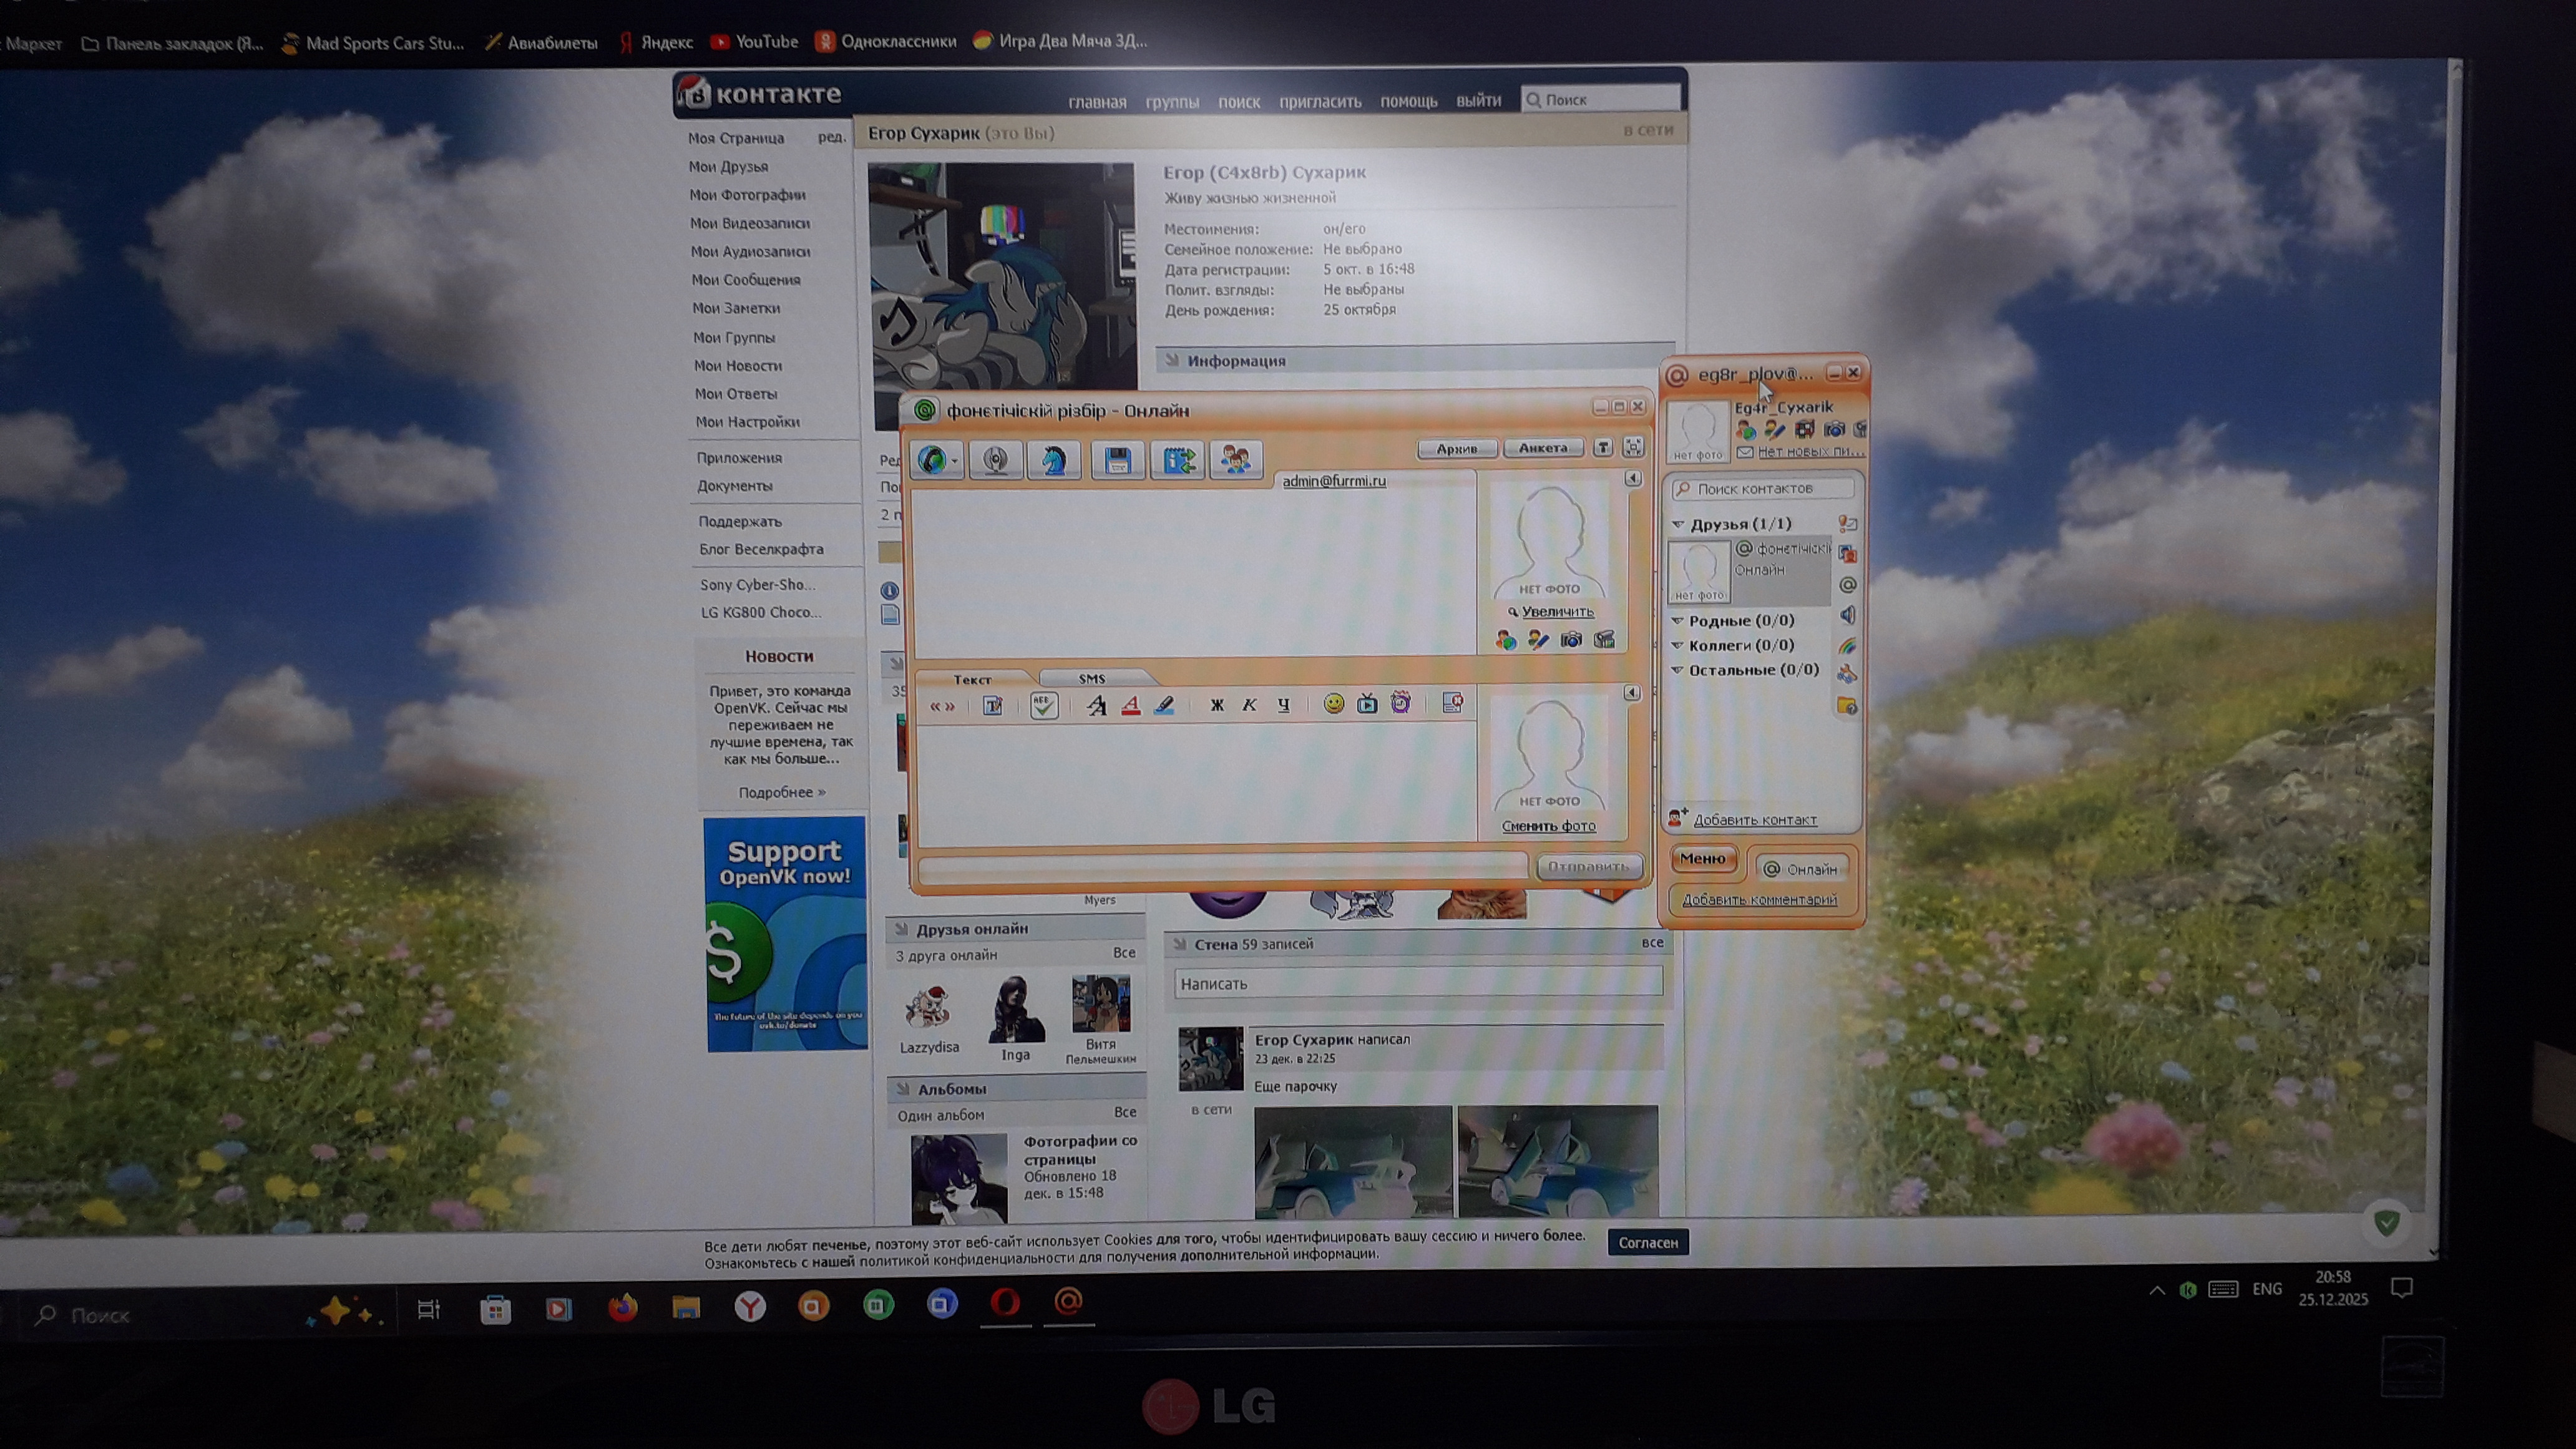This screenshot has width=2576, height=1449.
Task: Open the phone call dropdown arrow
Action: (x=955, y=461)
